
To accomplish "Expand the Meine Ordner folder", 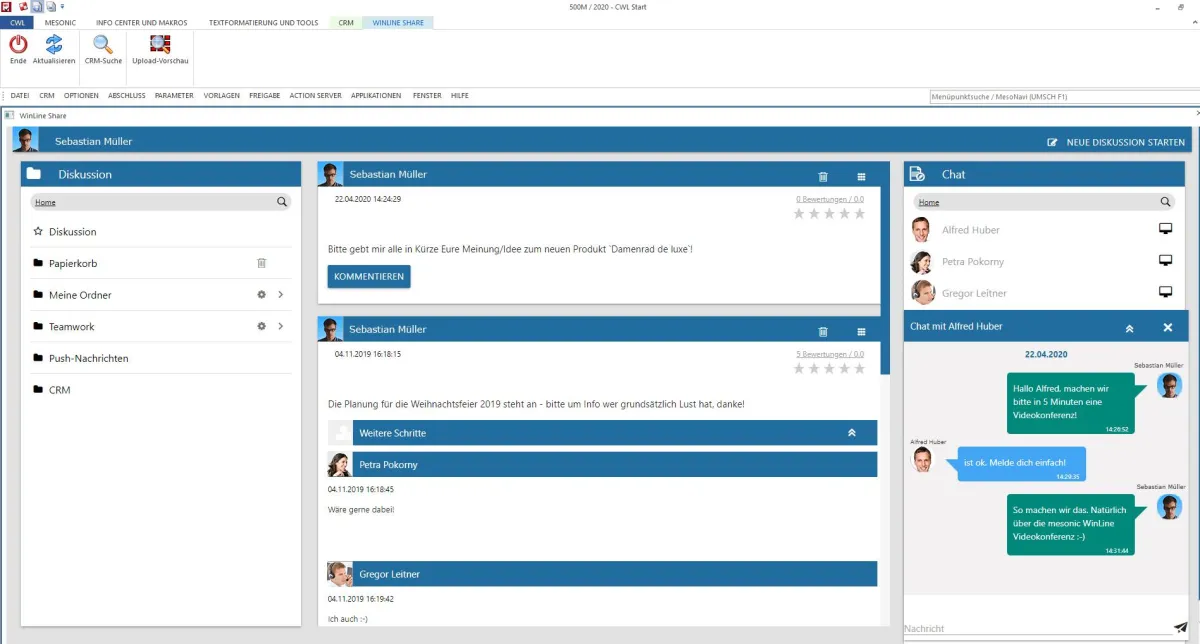I will [x=281, y=294].
